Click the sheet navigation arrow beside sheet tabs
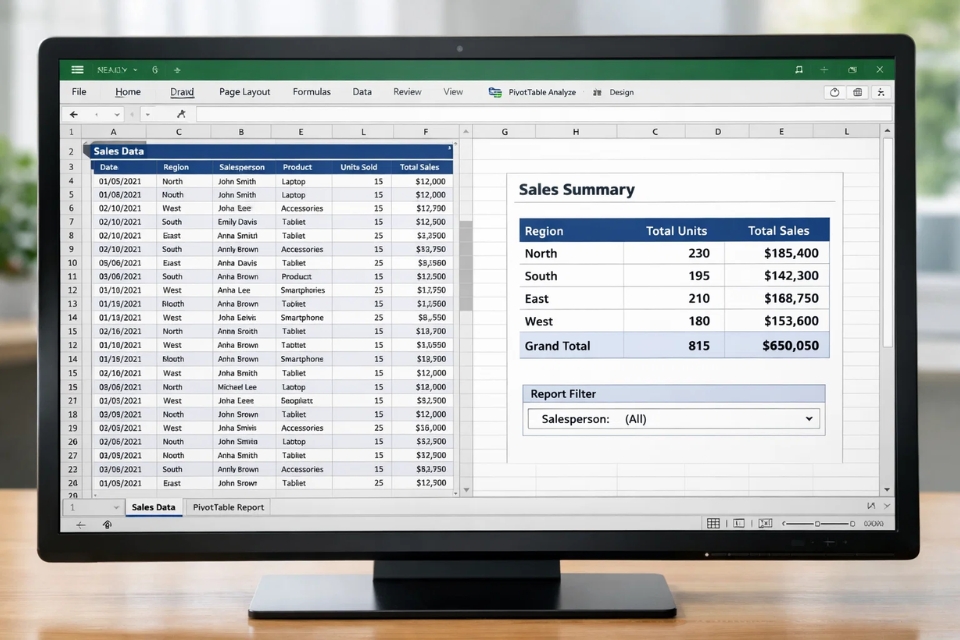The height and width of the screenshot is (640, 960). (x=118, y=507)
